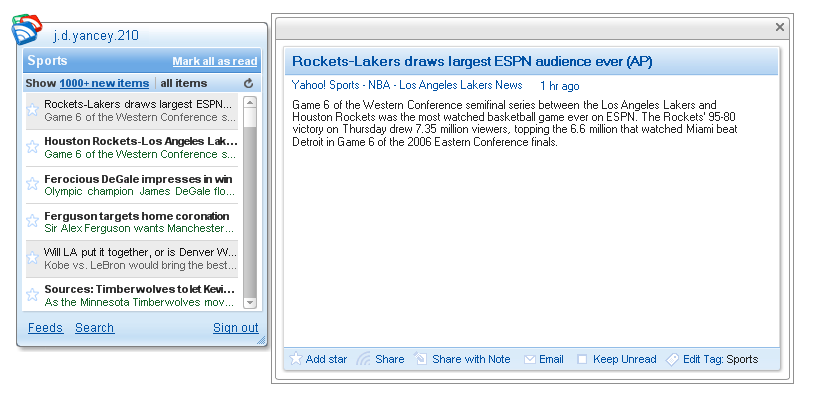Viewport: 813px width, 409px height.
Task: Click the Sign out link
Action: [235, 328]
